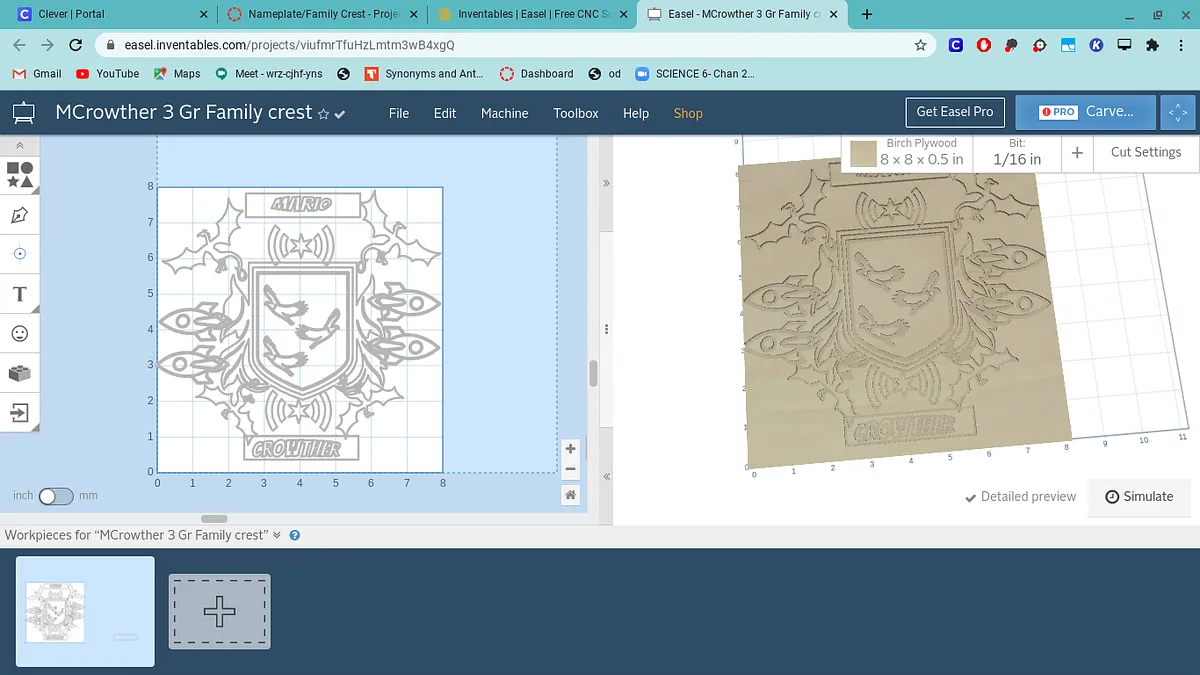The image size is (1200, 675).
Task: Open the File menu
Action: point(399,114)
